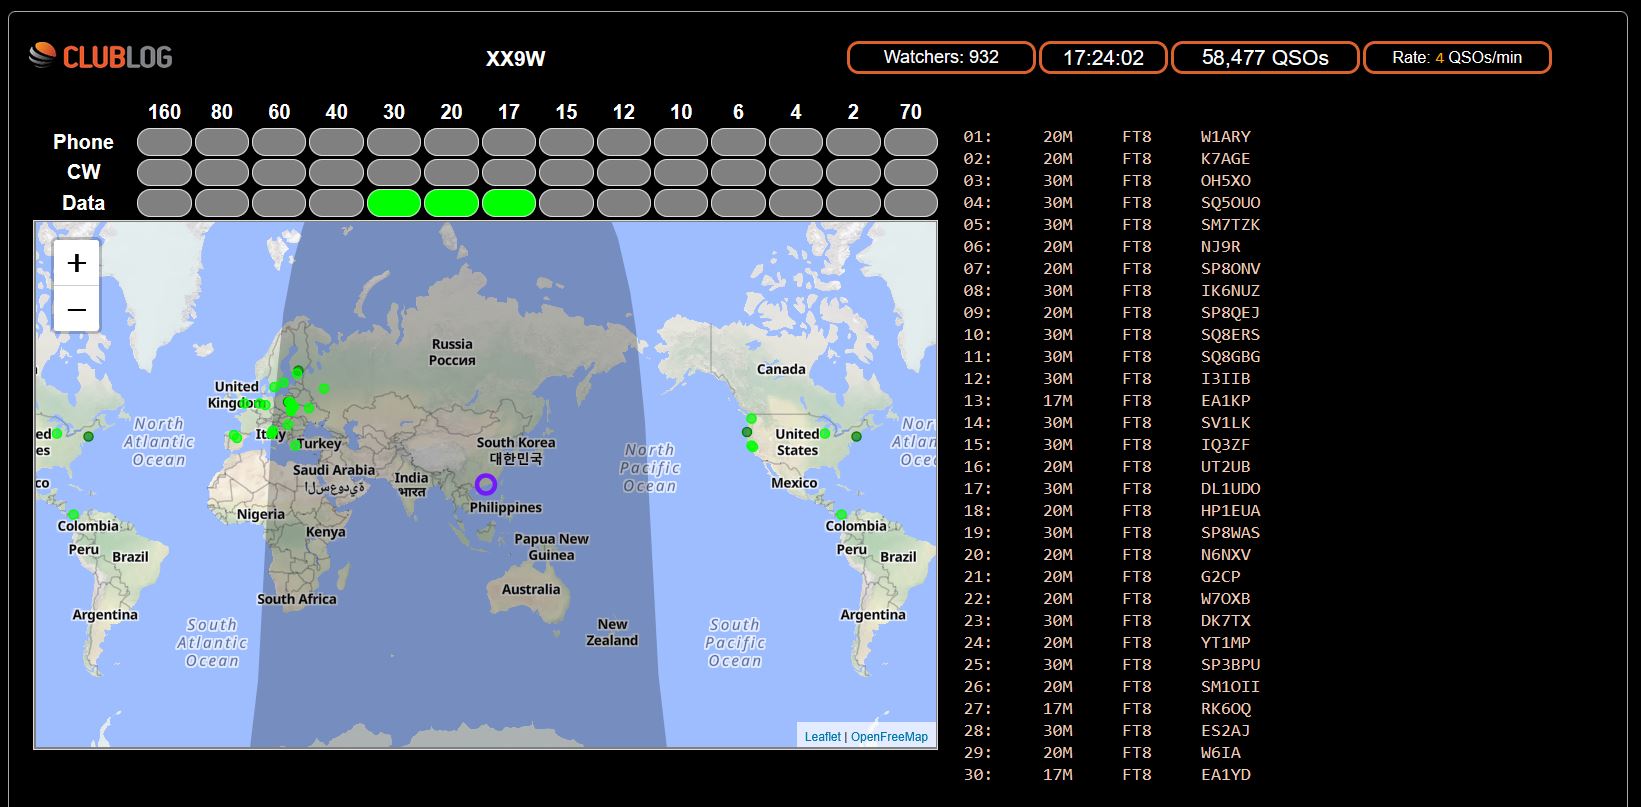
Task: Zoom out on the map
Action: (77, 310)
